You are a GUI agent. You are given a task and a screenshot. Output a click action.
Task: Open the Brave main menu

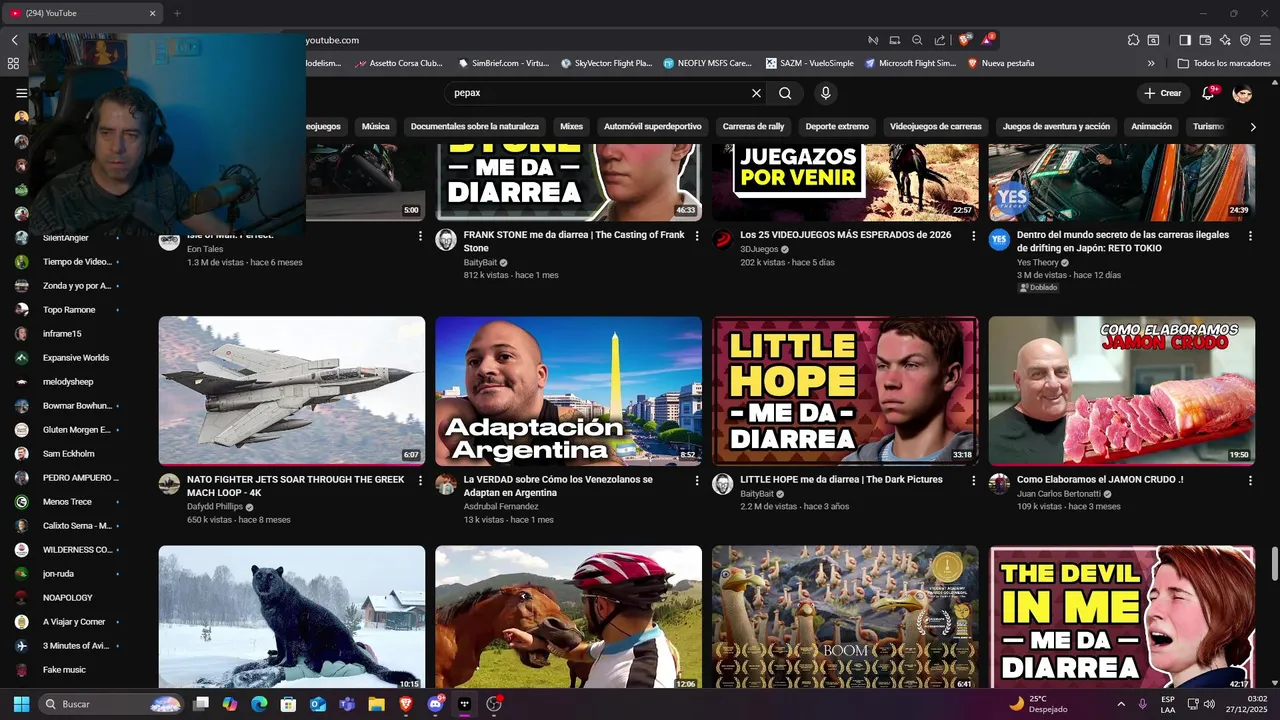(x=1266, y=40)
